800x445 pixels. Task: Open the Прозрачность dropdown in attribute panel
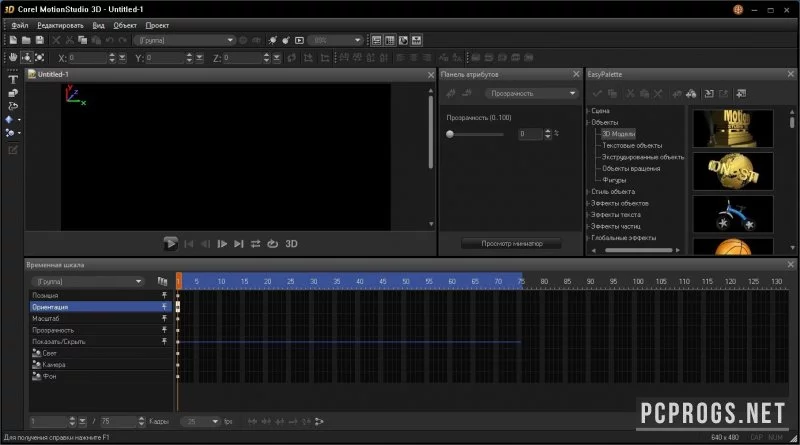532,93
